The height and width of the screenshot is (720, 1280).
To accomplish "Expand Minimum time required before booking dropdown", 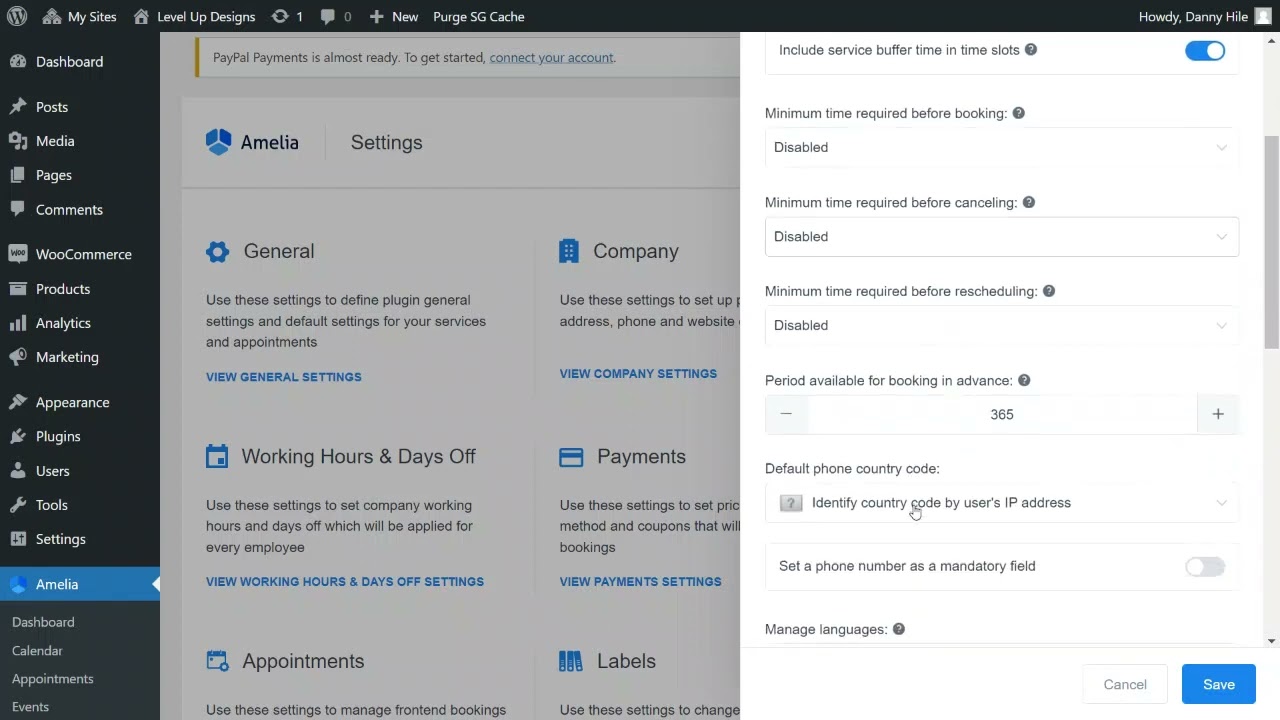I will point(1002,147).
